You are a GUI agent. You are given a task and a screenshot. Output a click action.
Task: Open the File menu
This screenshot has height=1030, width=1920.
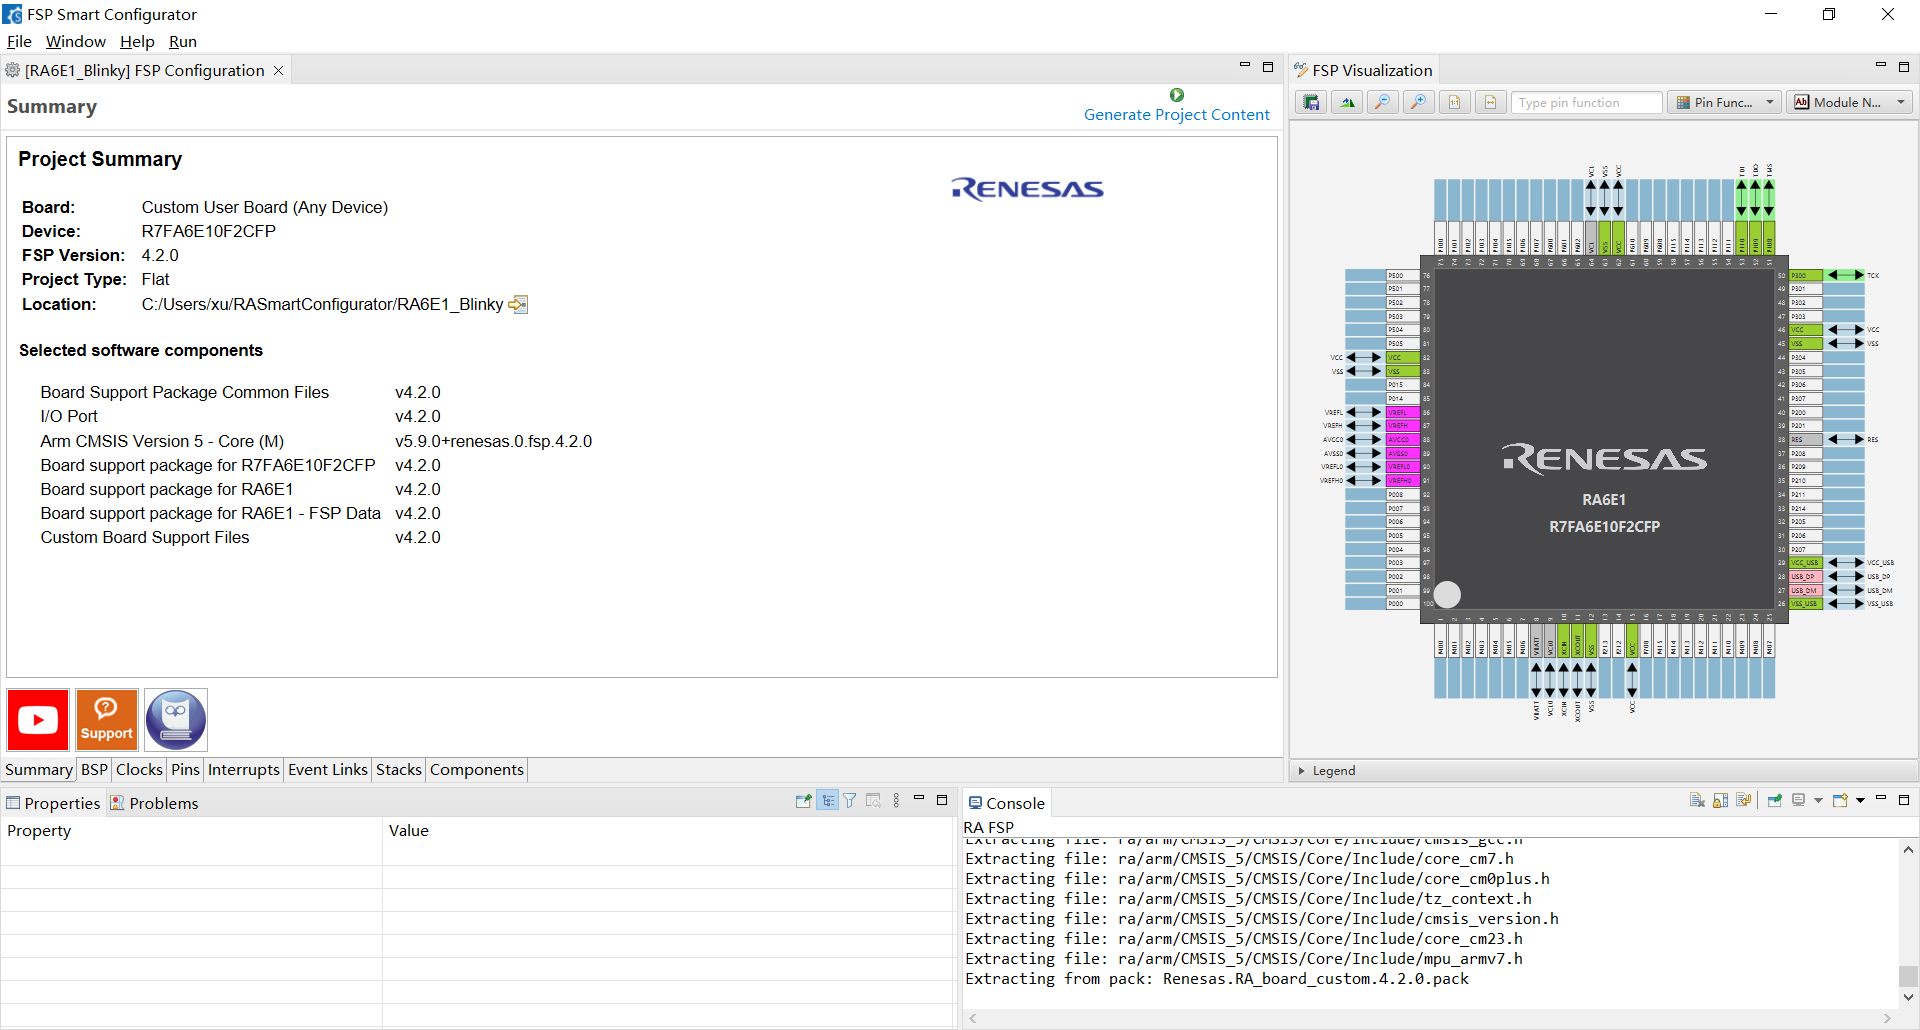pyautogui.click(x=19, y=42)
